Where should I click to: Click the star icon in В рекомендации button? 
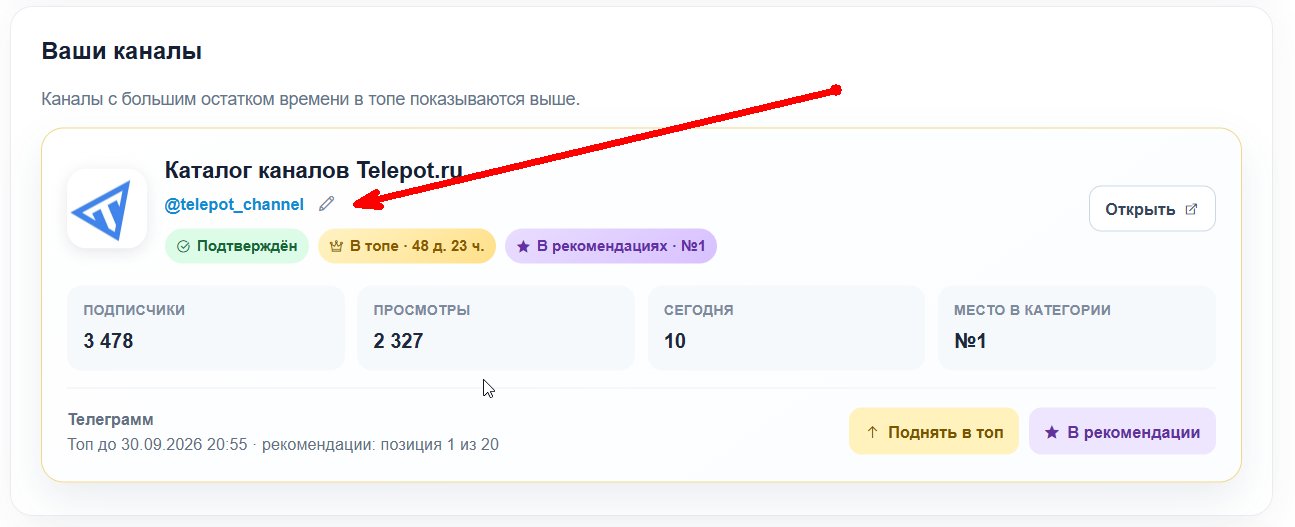[x=1052, y=432]
